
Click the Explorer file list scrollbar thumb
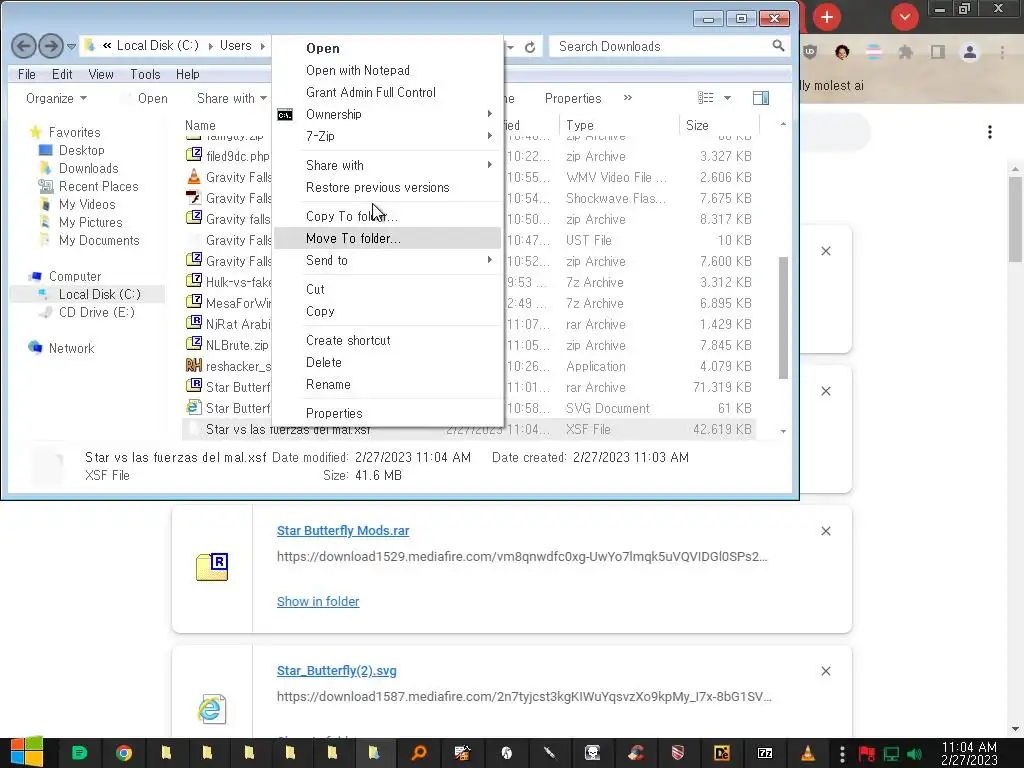[x=783, y=317]
